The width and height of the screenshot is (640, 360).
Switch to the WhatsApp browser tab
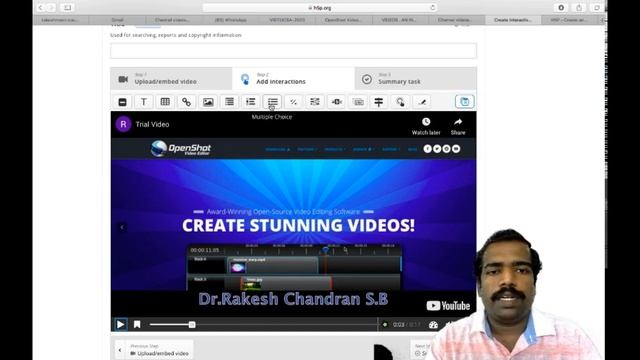click(x=231, y=20)
